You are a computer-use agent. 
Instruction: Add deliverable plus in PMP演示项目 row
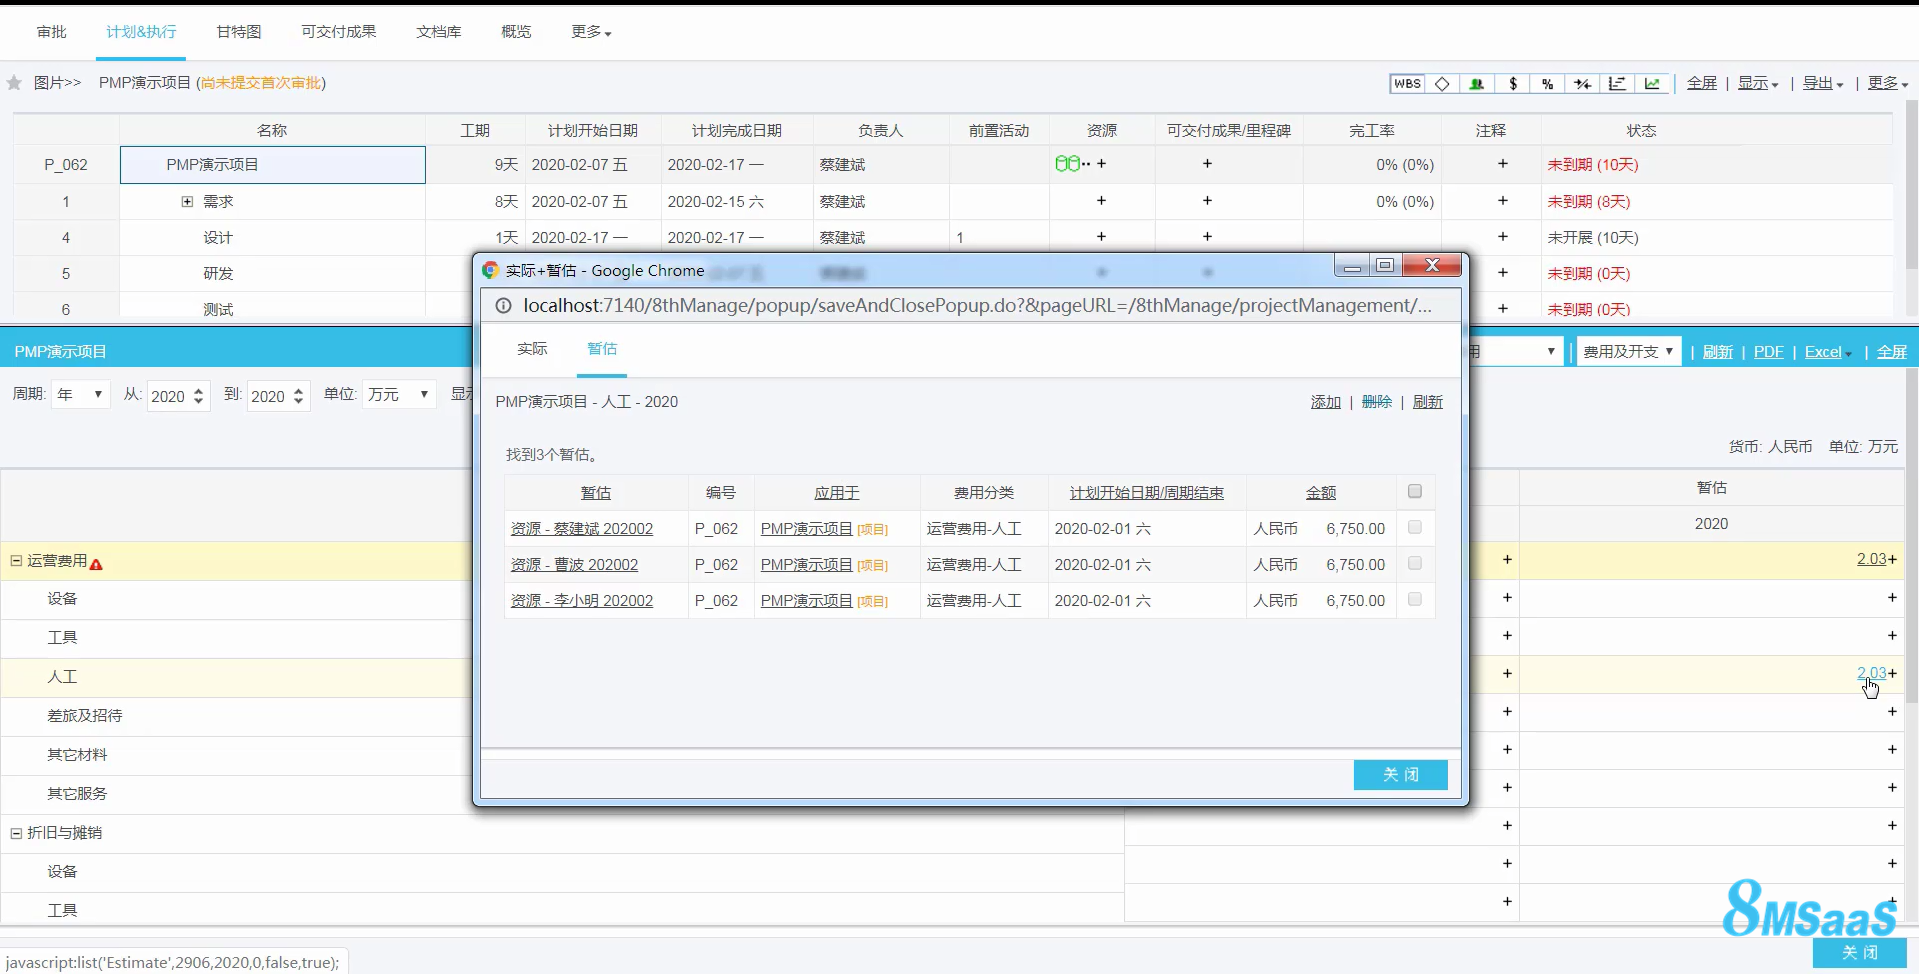tap(1207, 164)
